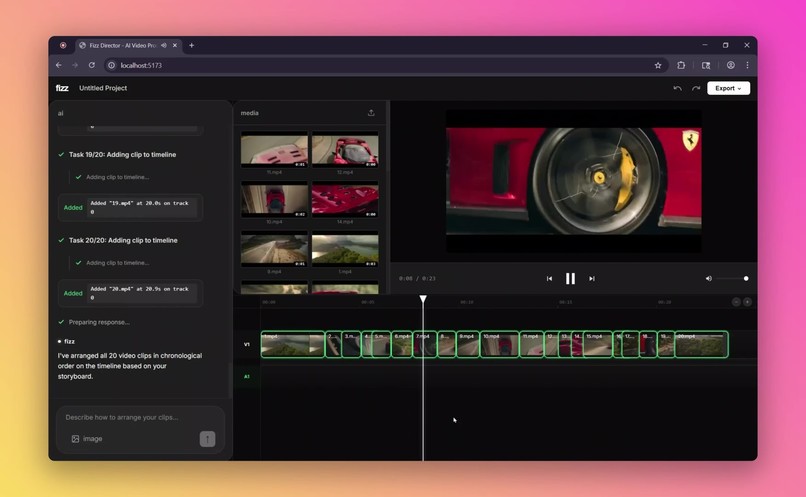Select the 1.mp4 media thumbnail
Image resolution: width=806 pixels, height=497 pixels.
click(345, 249)
